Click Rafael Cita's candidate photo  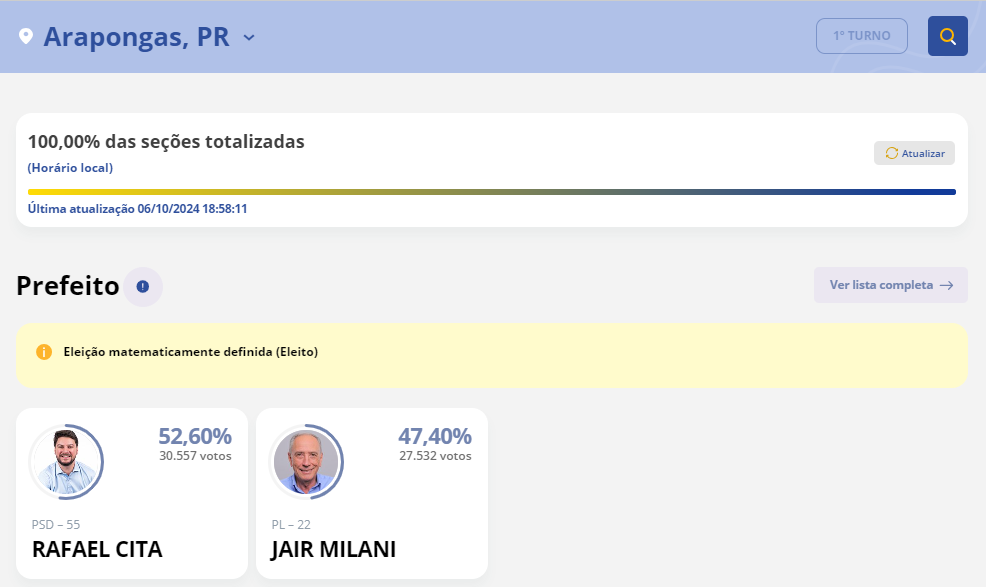click(66, 462)
